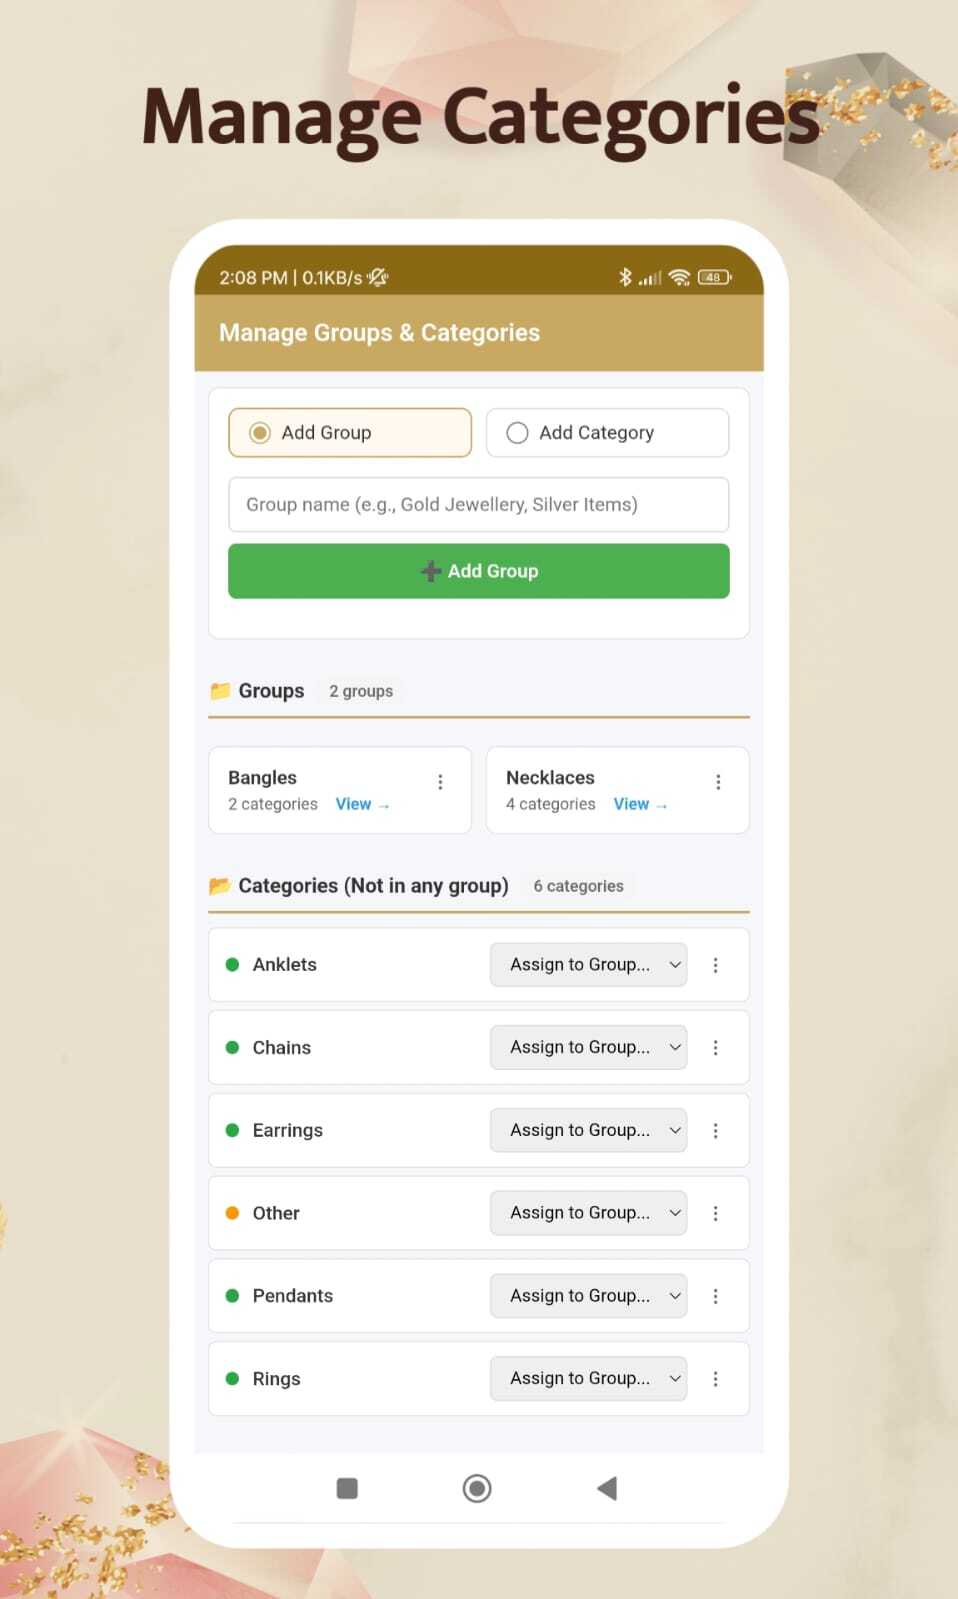Open the three-dot menu for Necklaces group
This screenshot has height=1599, width=958.
click(718, 781)
